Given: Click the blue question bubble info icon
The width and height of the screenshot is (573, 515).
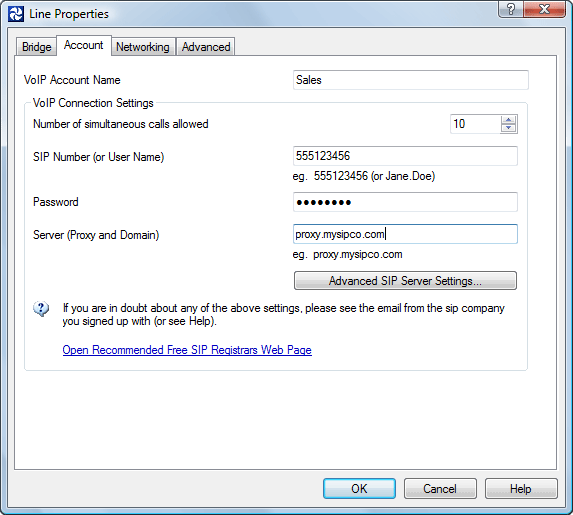Looking at the screenshot, I should (x=41, y=309).
